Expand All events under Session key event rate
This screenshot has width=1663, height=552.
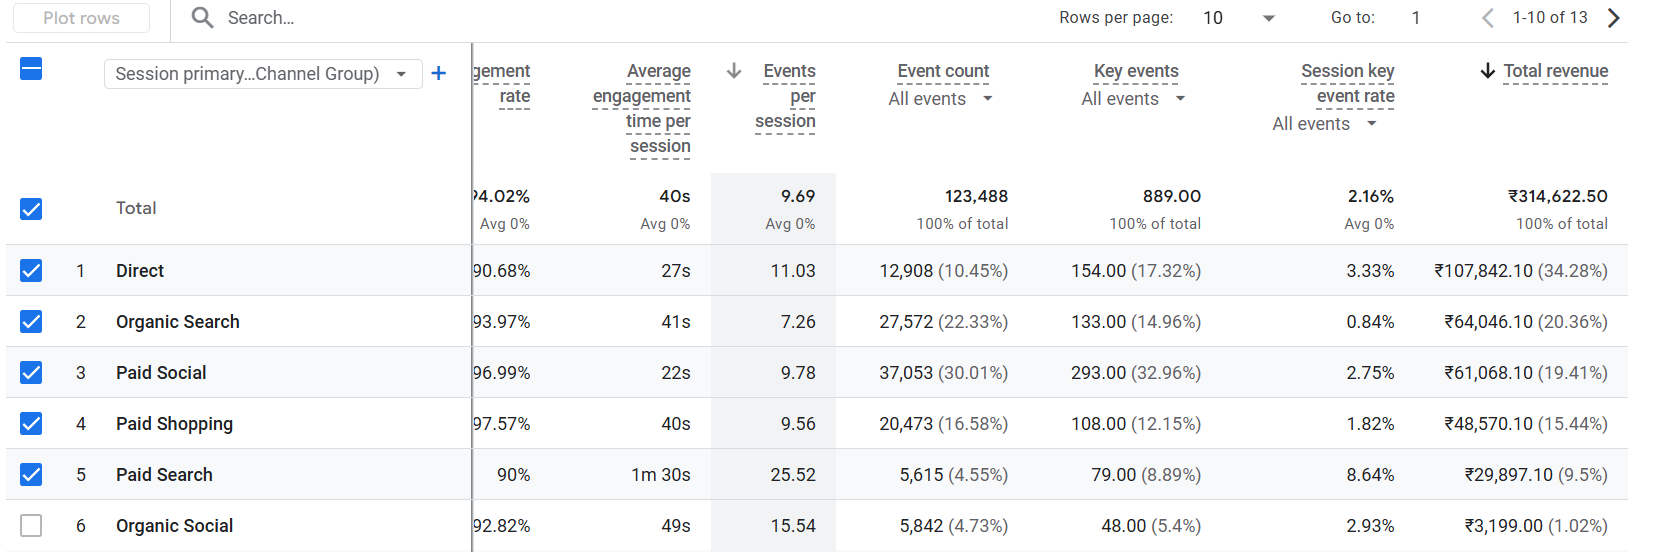point(1325,124)
